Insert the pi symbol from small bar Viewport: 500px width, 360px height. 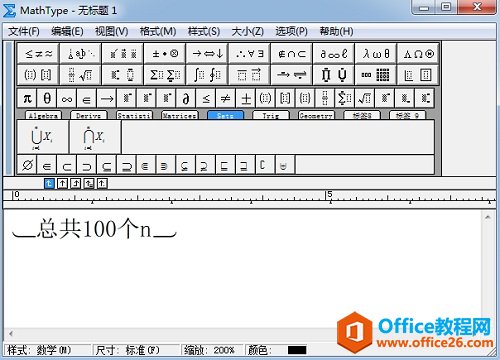coord(27,98)
